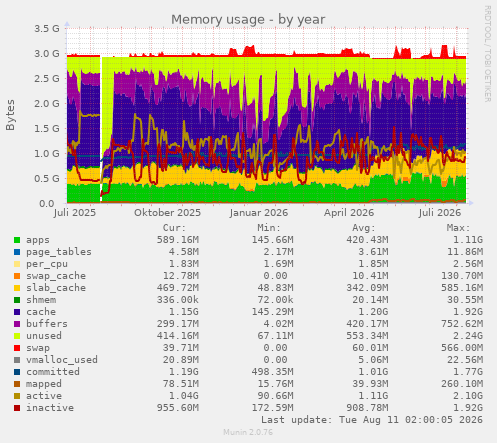The height and width of the screenshot is (443, 497).
Task: Click the 'Last update' timestamp line
Action: click(x=372, y=420)
